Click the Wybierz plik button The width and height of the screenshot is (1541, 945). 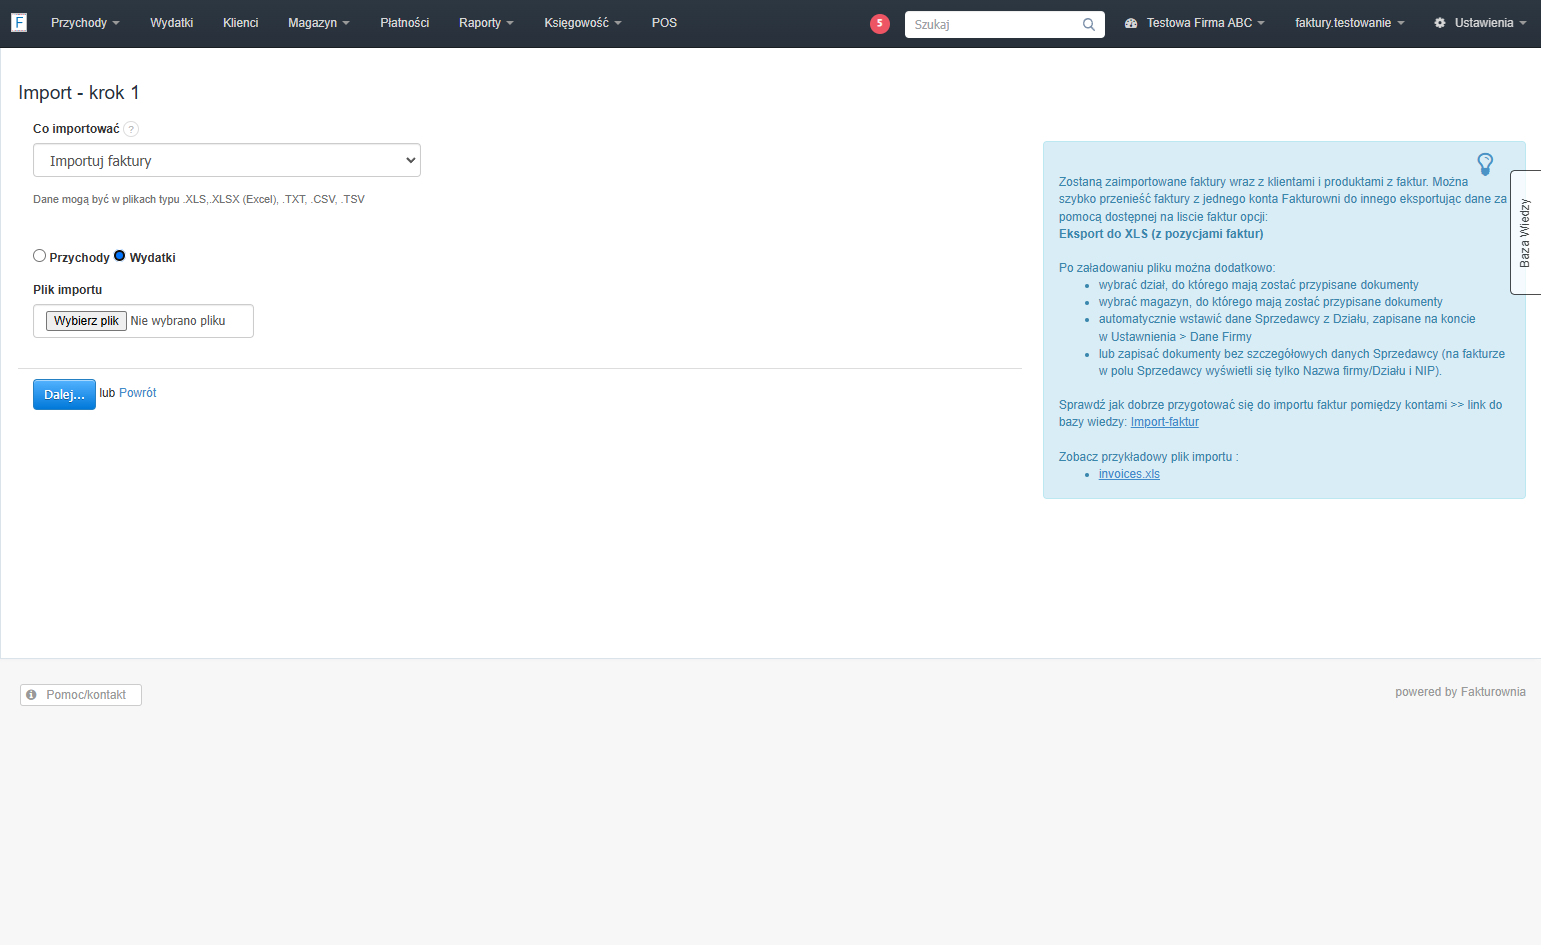click(x=86, y=321)
